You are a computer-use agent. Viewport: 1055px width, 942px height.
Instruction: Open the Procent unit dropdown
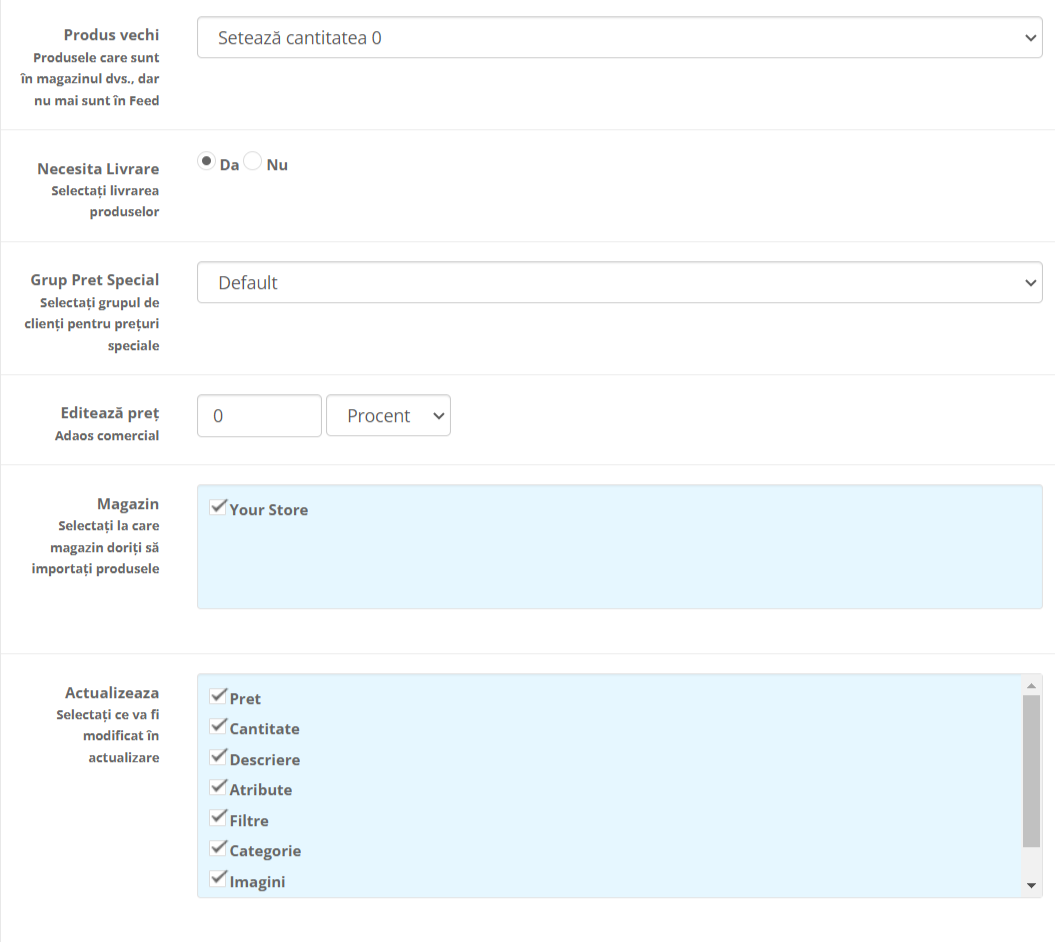(x=388, y=416)
